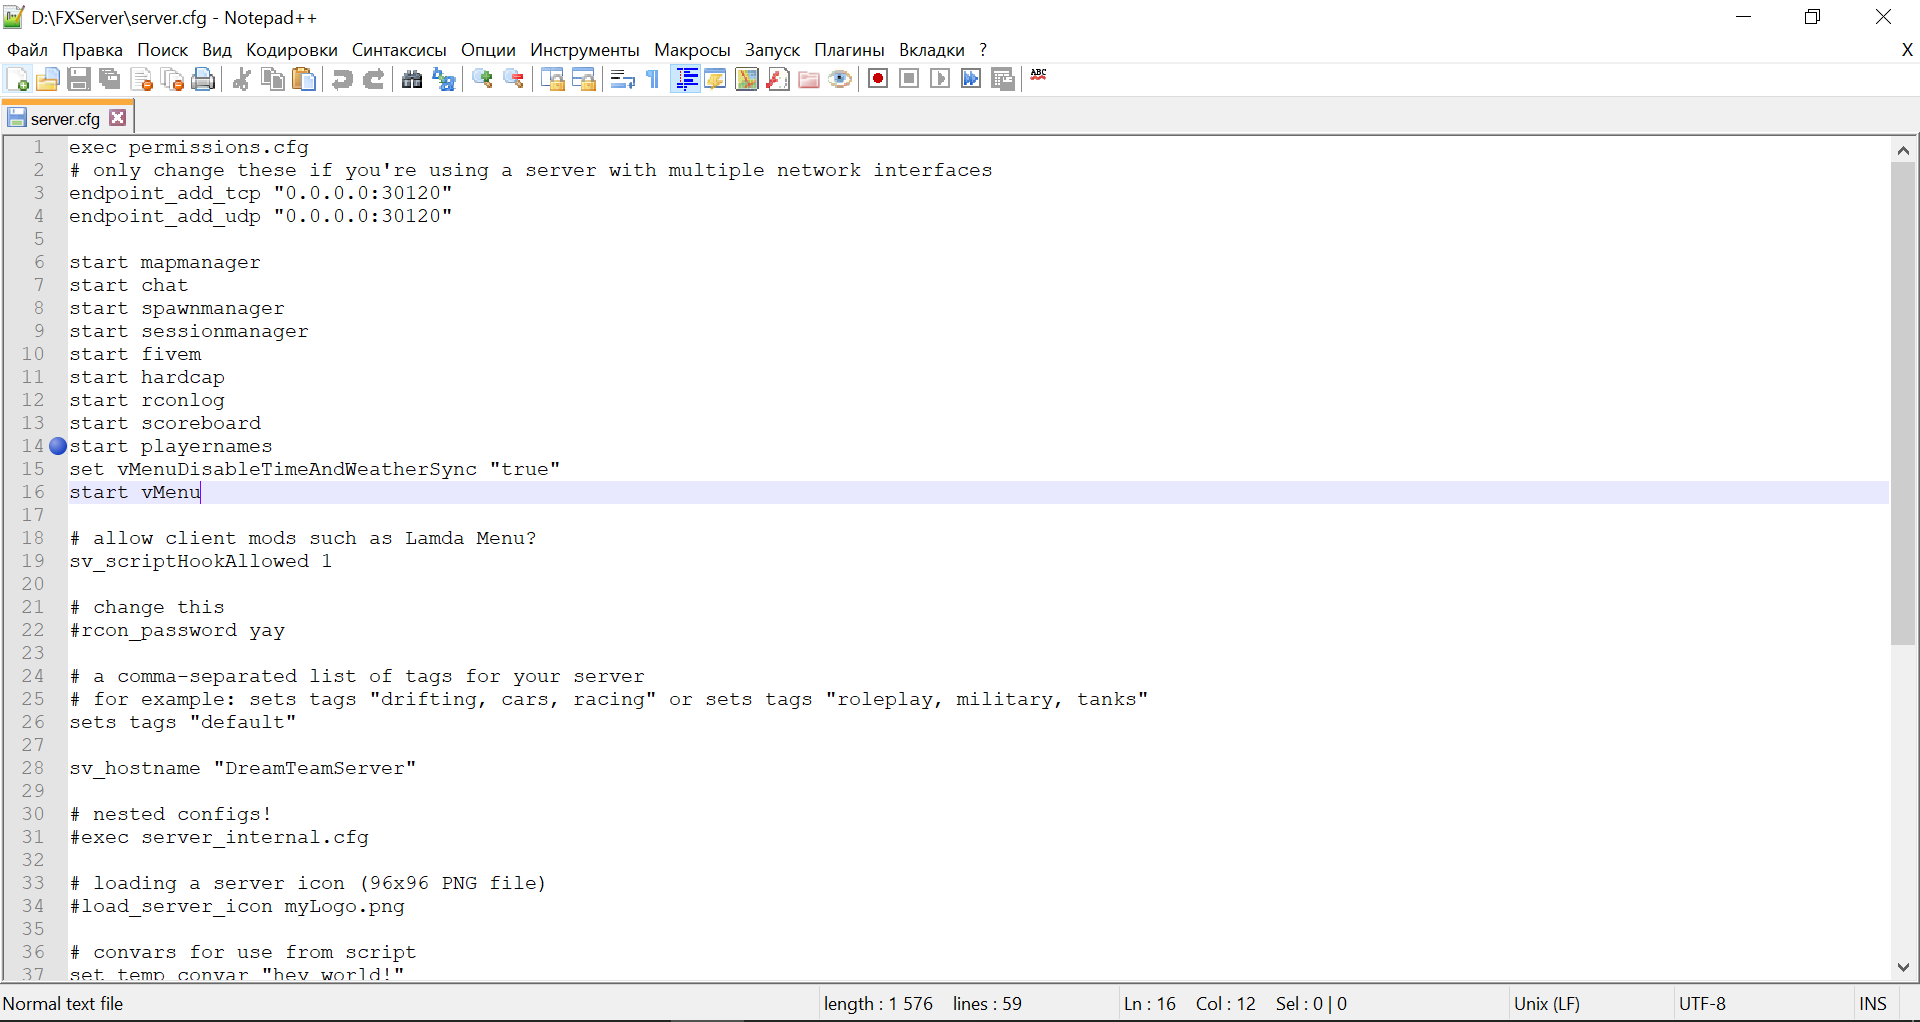Click the vertical scrollbar thumb
This screenshot has height=1022, width=1920.
tap(1903, 403)
